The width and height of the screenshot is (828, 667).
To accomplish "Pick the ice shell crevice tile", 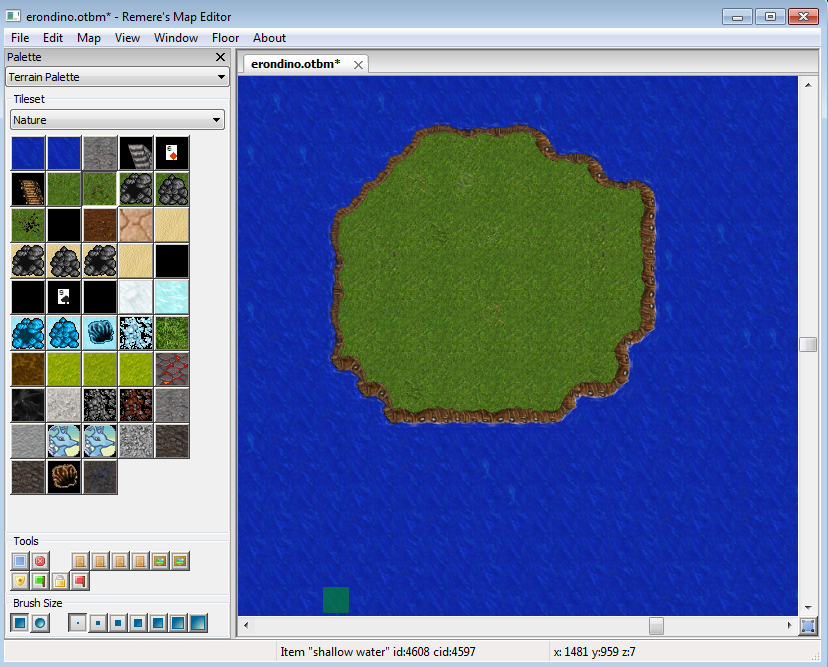I will pos(100,332).
